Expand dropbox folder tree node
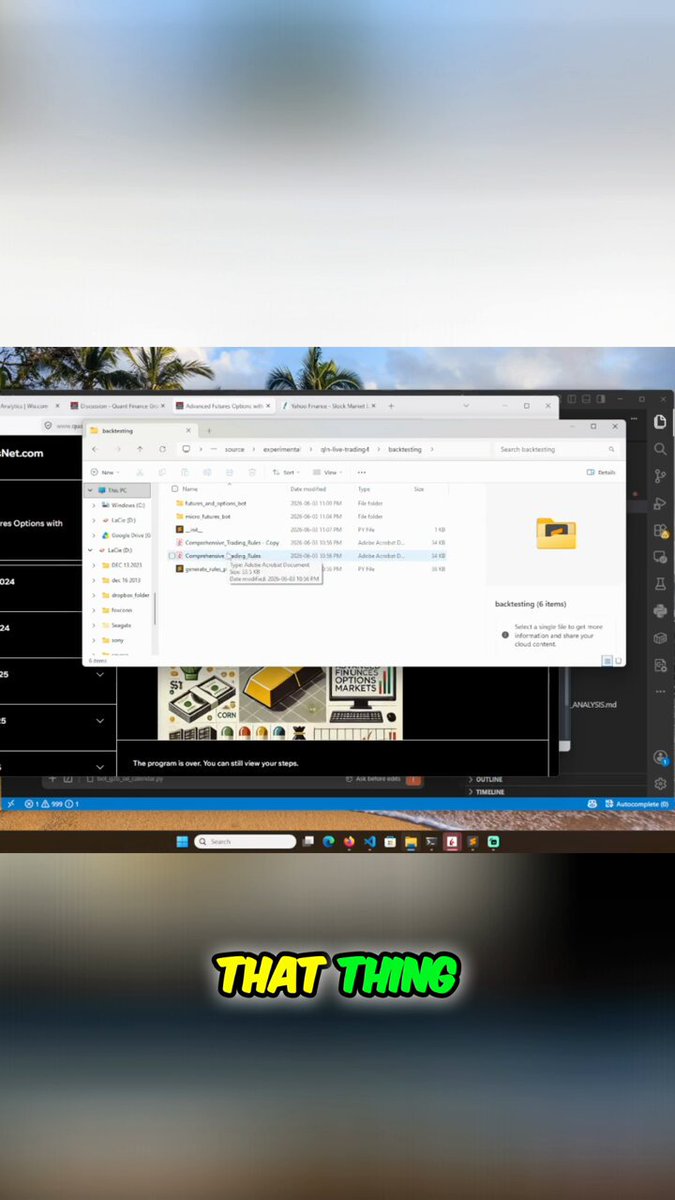 pyautogui.click(x=94, y=595)
